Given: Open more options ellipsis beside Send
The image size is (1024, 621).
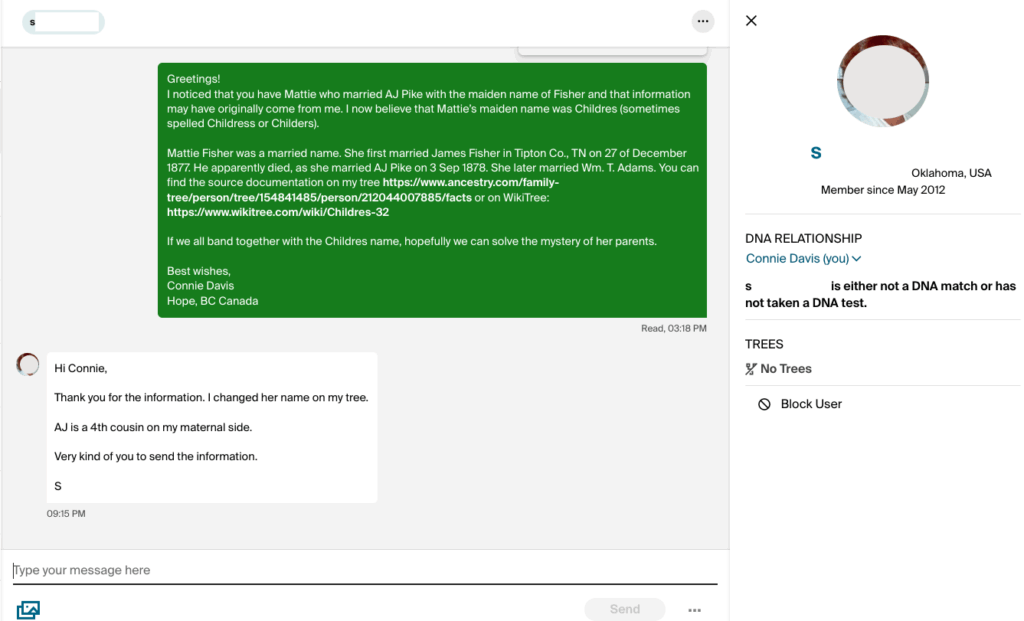Looking at the screenshot, I should 694,610.
